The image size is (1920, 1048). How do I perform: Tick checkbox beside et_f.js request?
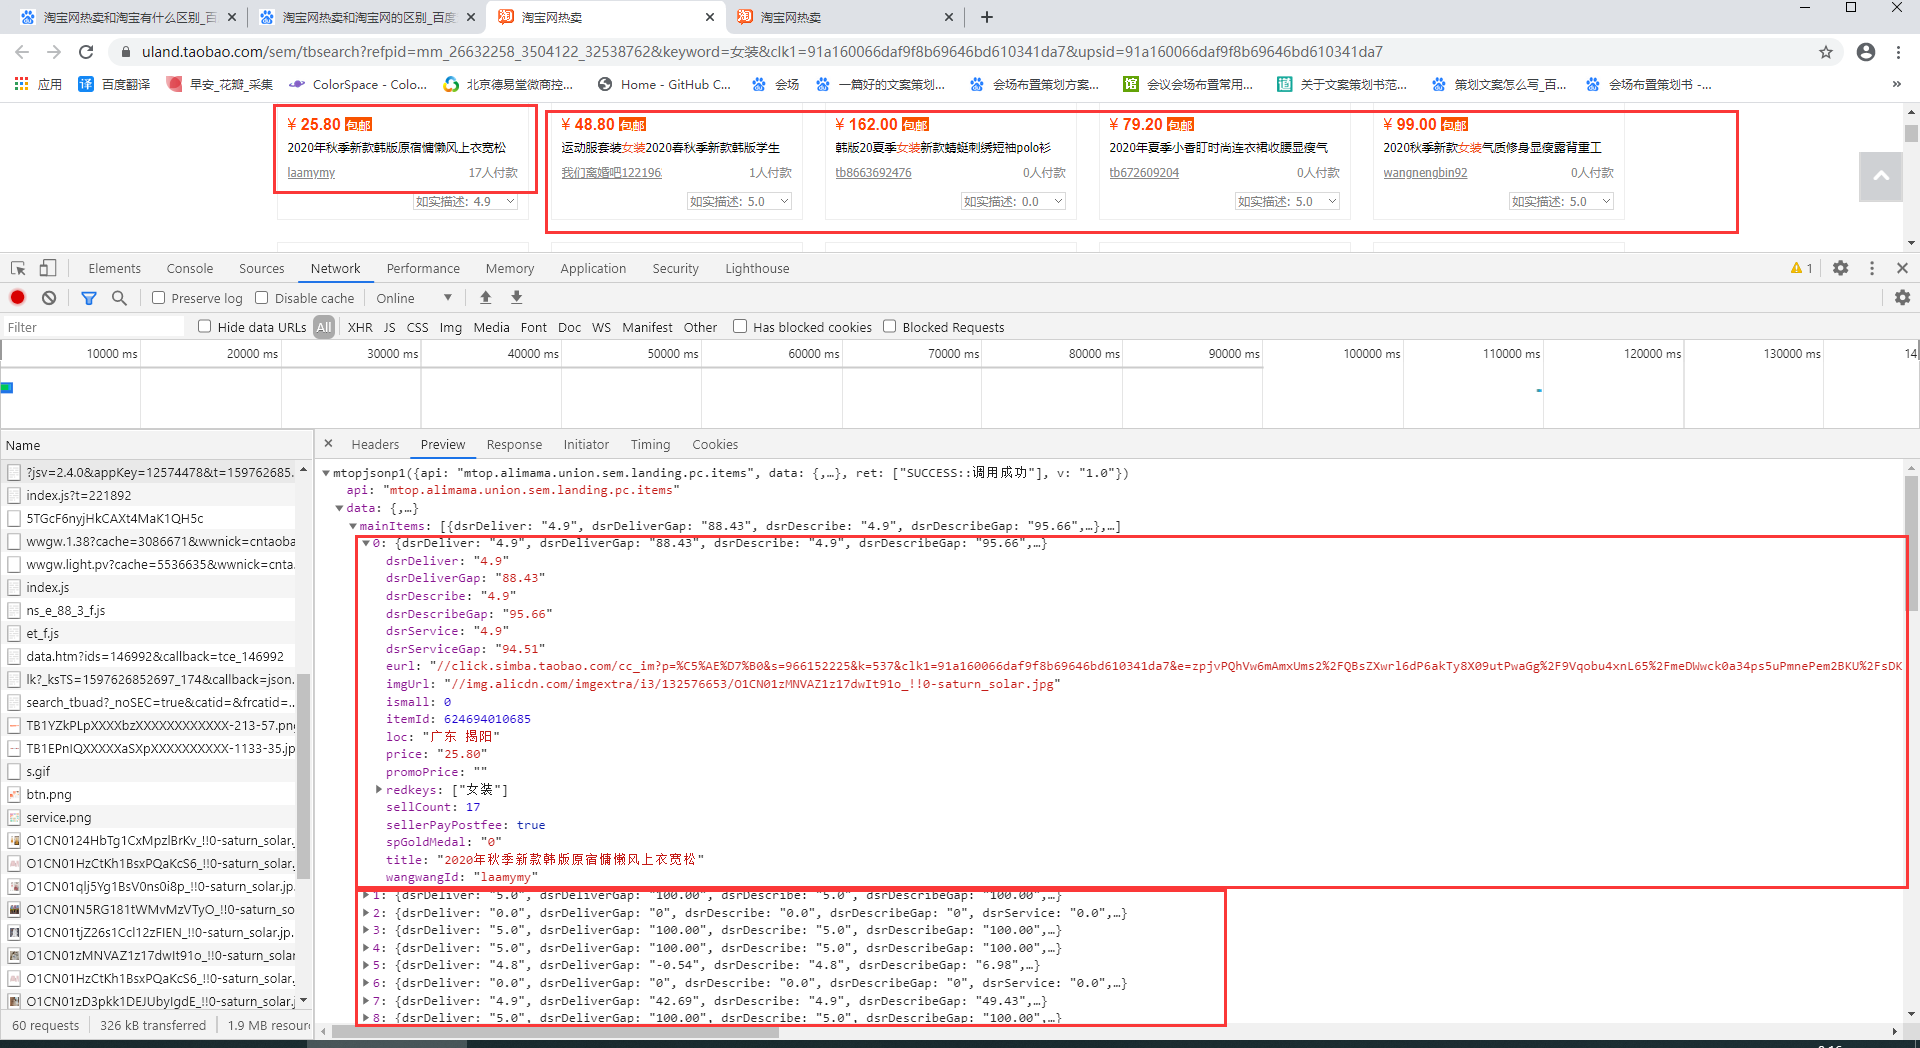pos(14,633)
